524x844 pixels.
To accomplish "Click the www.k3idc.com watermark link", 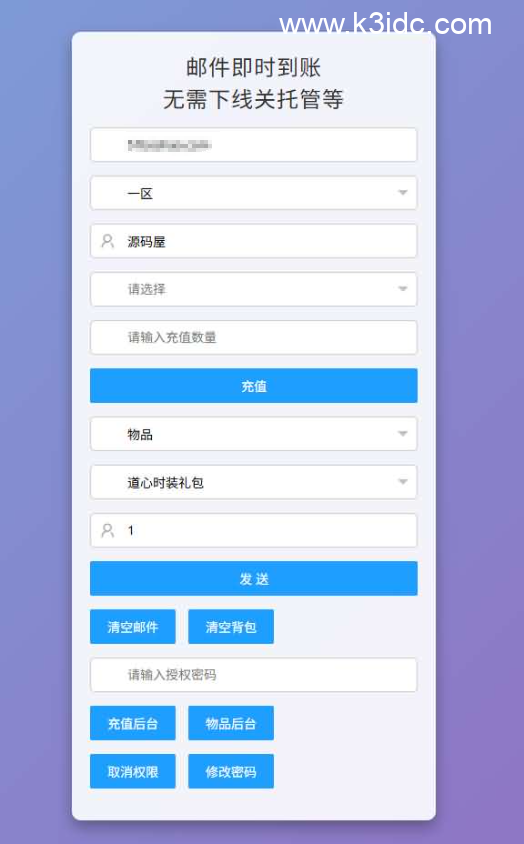I will [x=386, y=25].
